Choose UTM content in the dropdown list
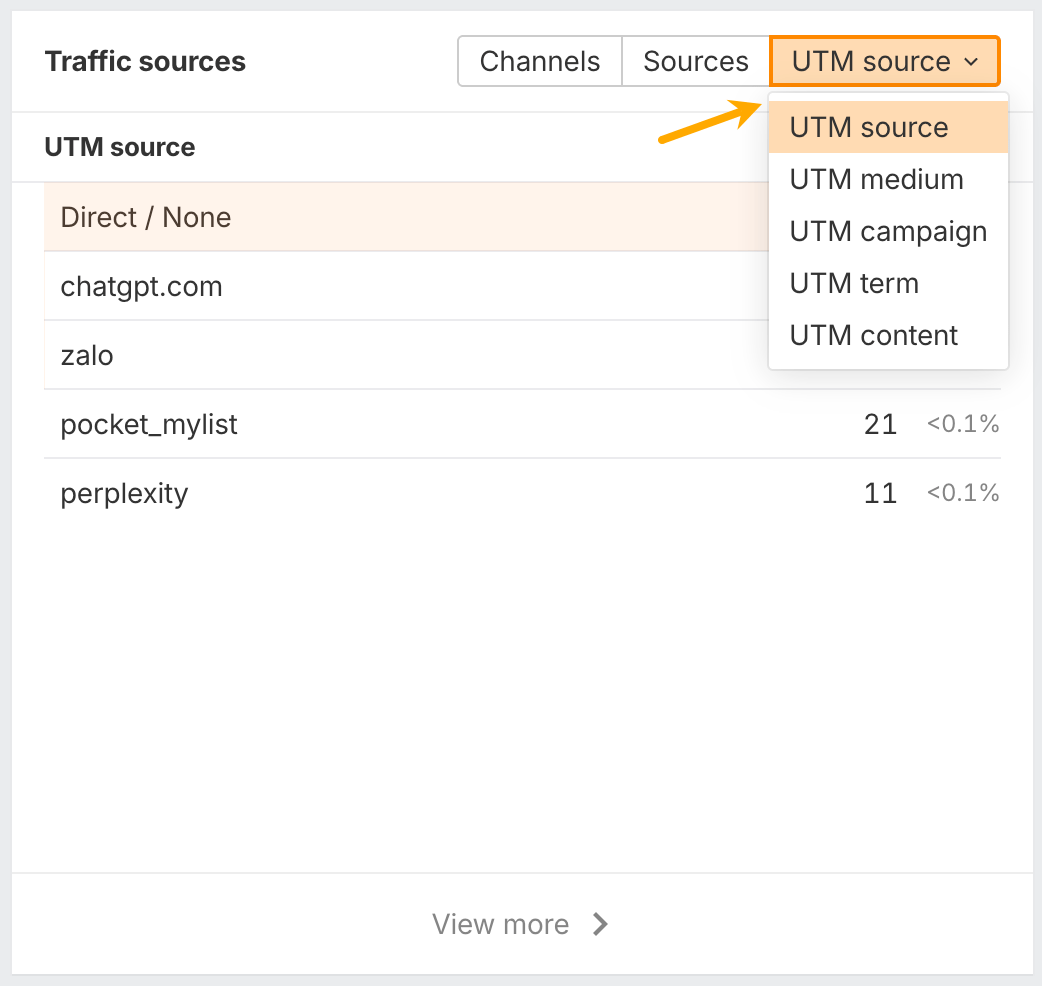The height and width of the screenshot is (986, 1042). tap(873, 335)
